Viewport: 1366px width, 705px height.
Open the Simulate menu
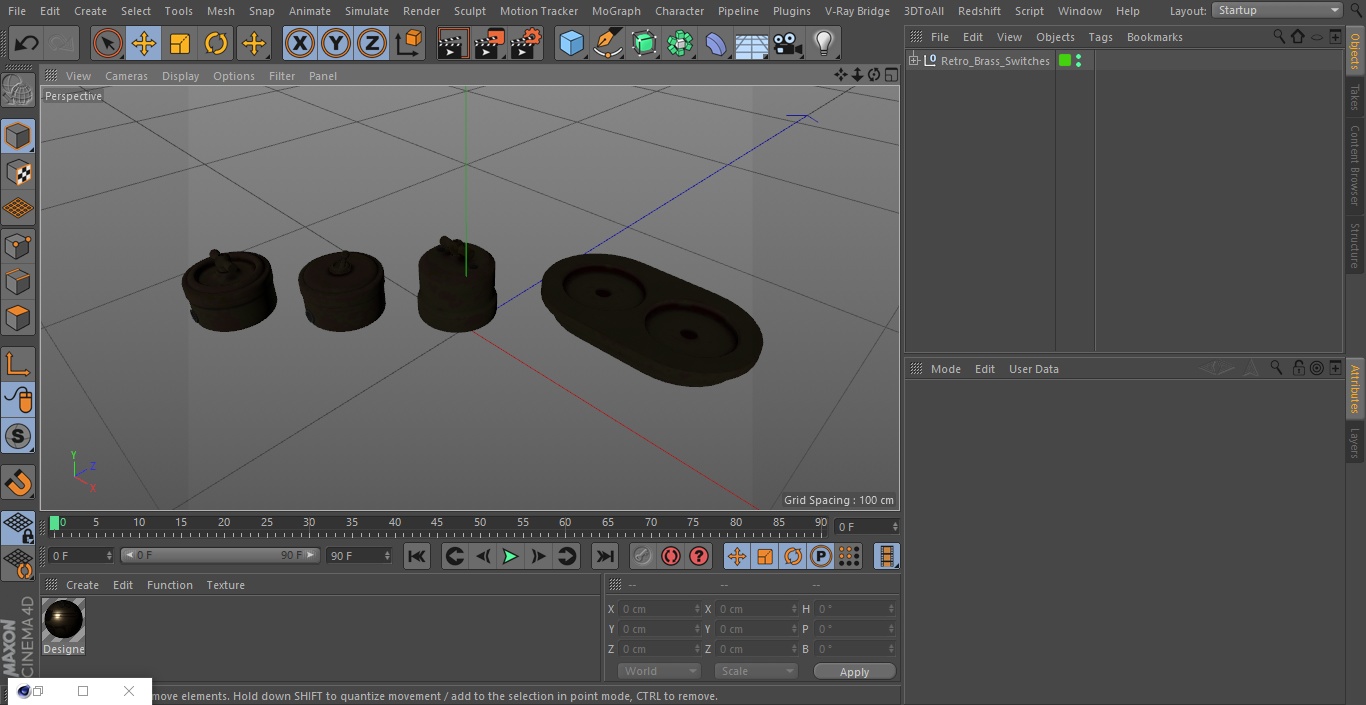pos(367,11)
